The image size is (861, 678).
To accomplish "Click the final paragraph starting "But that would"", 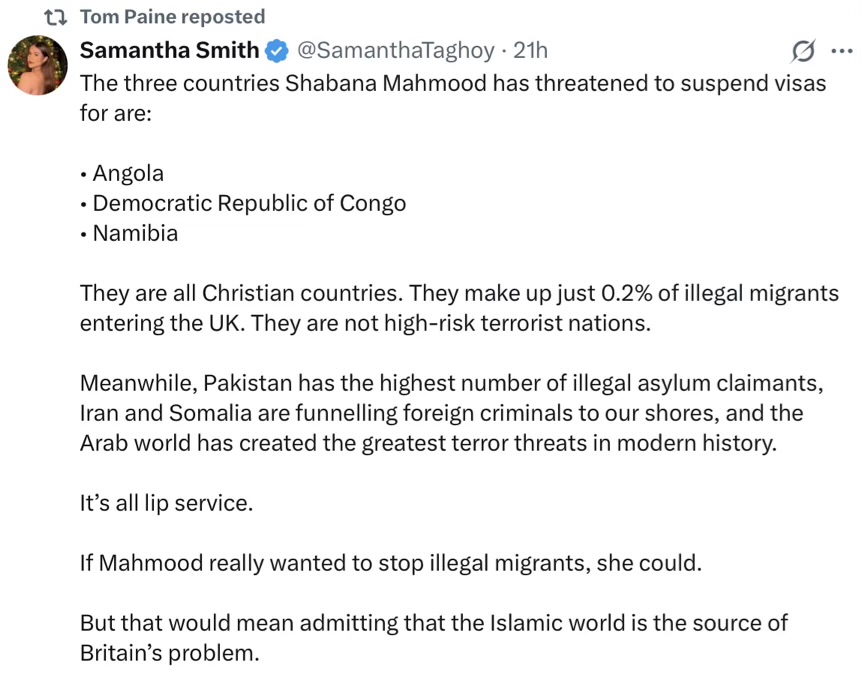I will [434, 638].
